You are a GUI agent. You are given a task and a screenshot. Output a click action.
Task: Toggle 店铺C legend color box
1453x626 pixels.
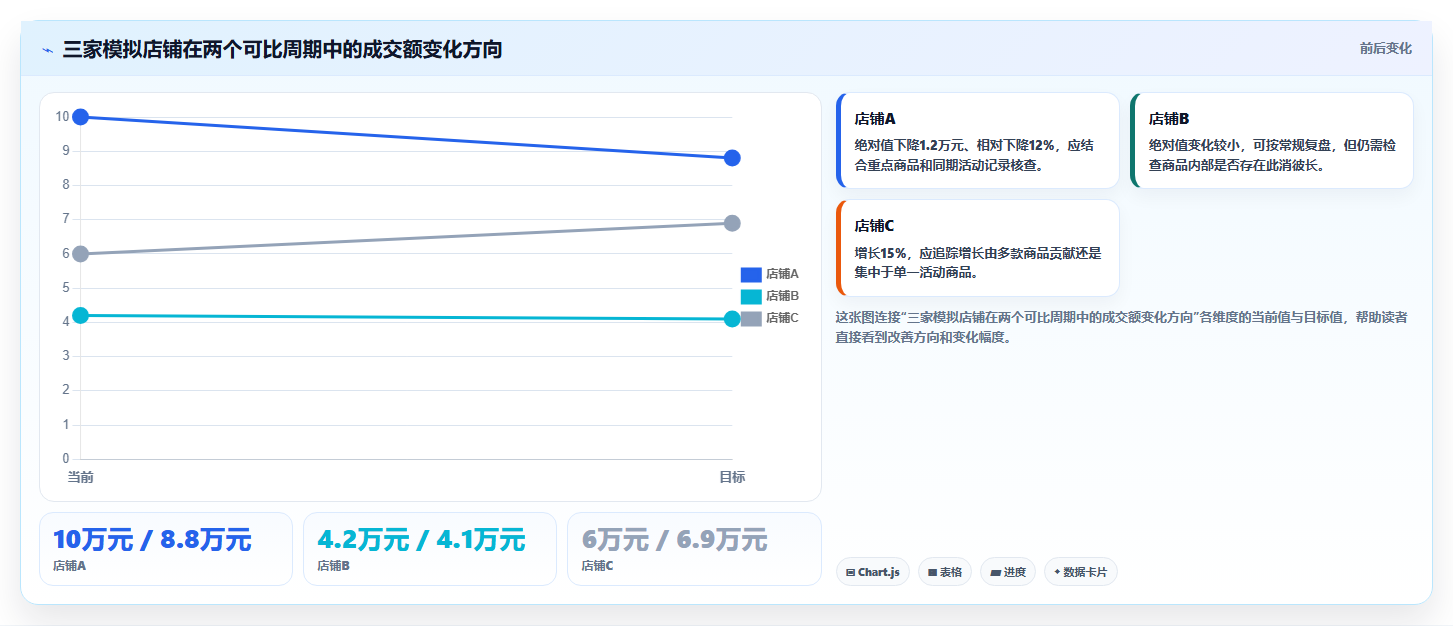point(751,318)
